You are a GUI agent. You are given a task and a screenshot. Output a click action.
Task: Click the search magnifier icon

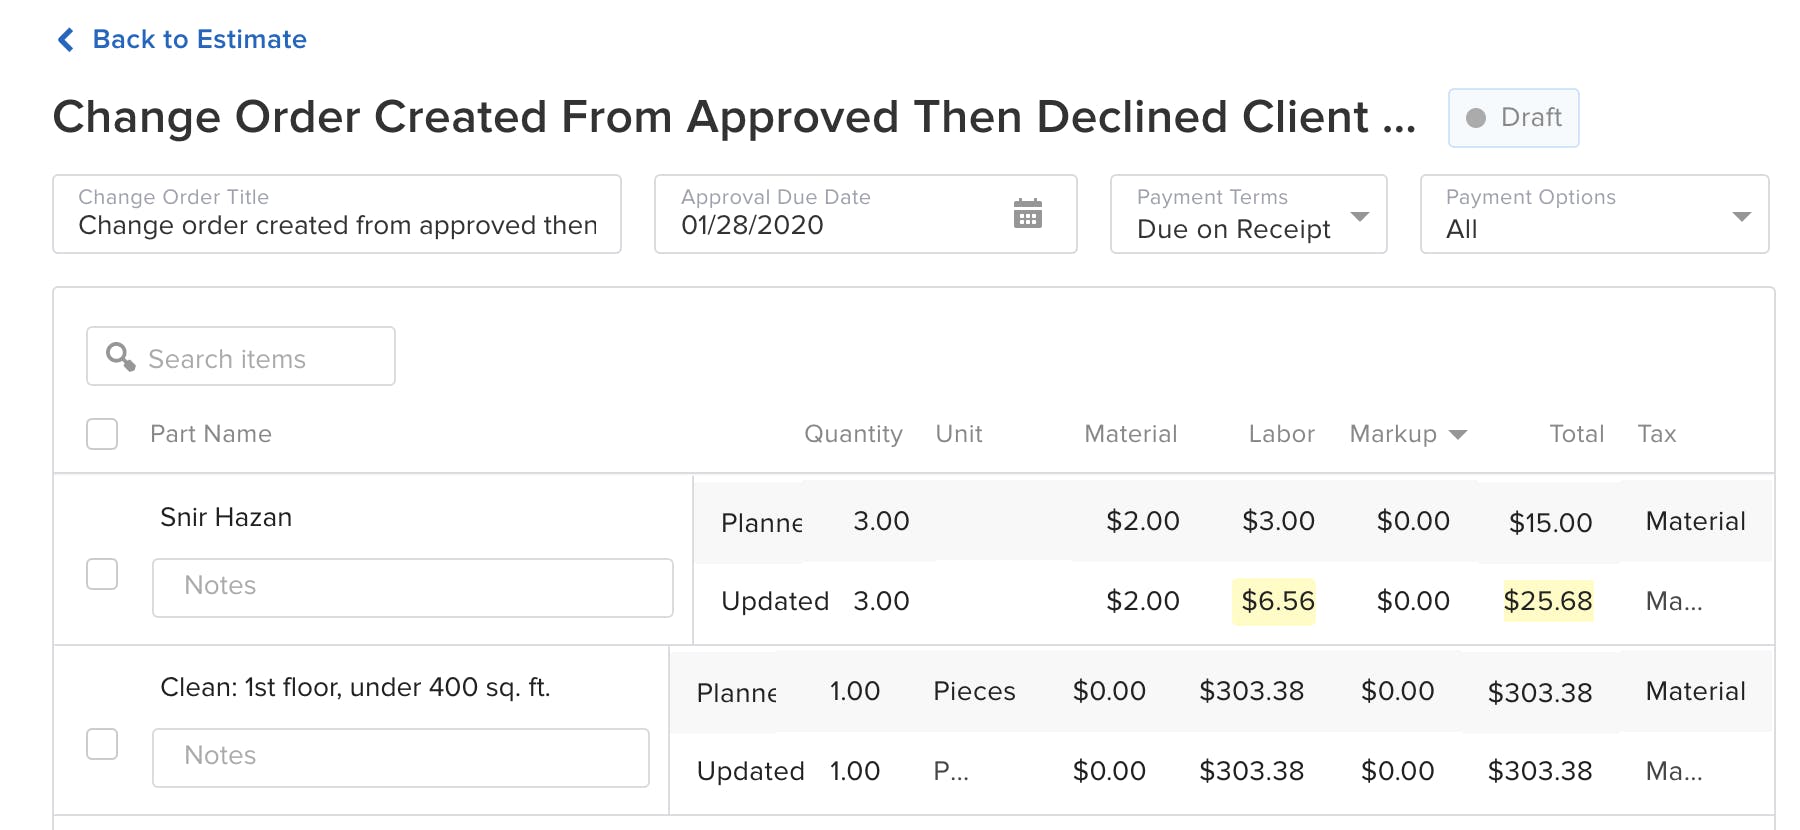(119, 356)
